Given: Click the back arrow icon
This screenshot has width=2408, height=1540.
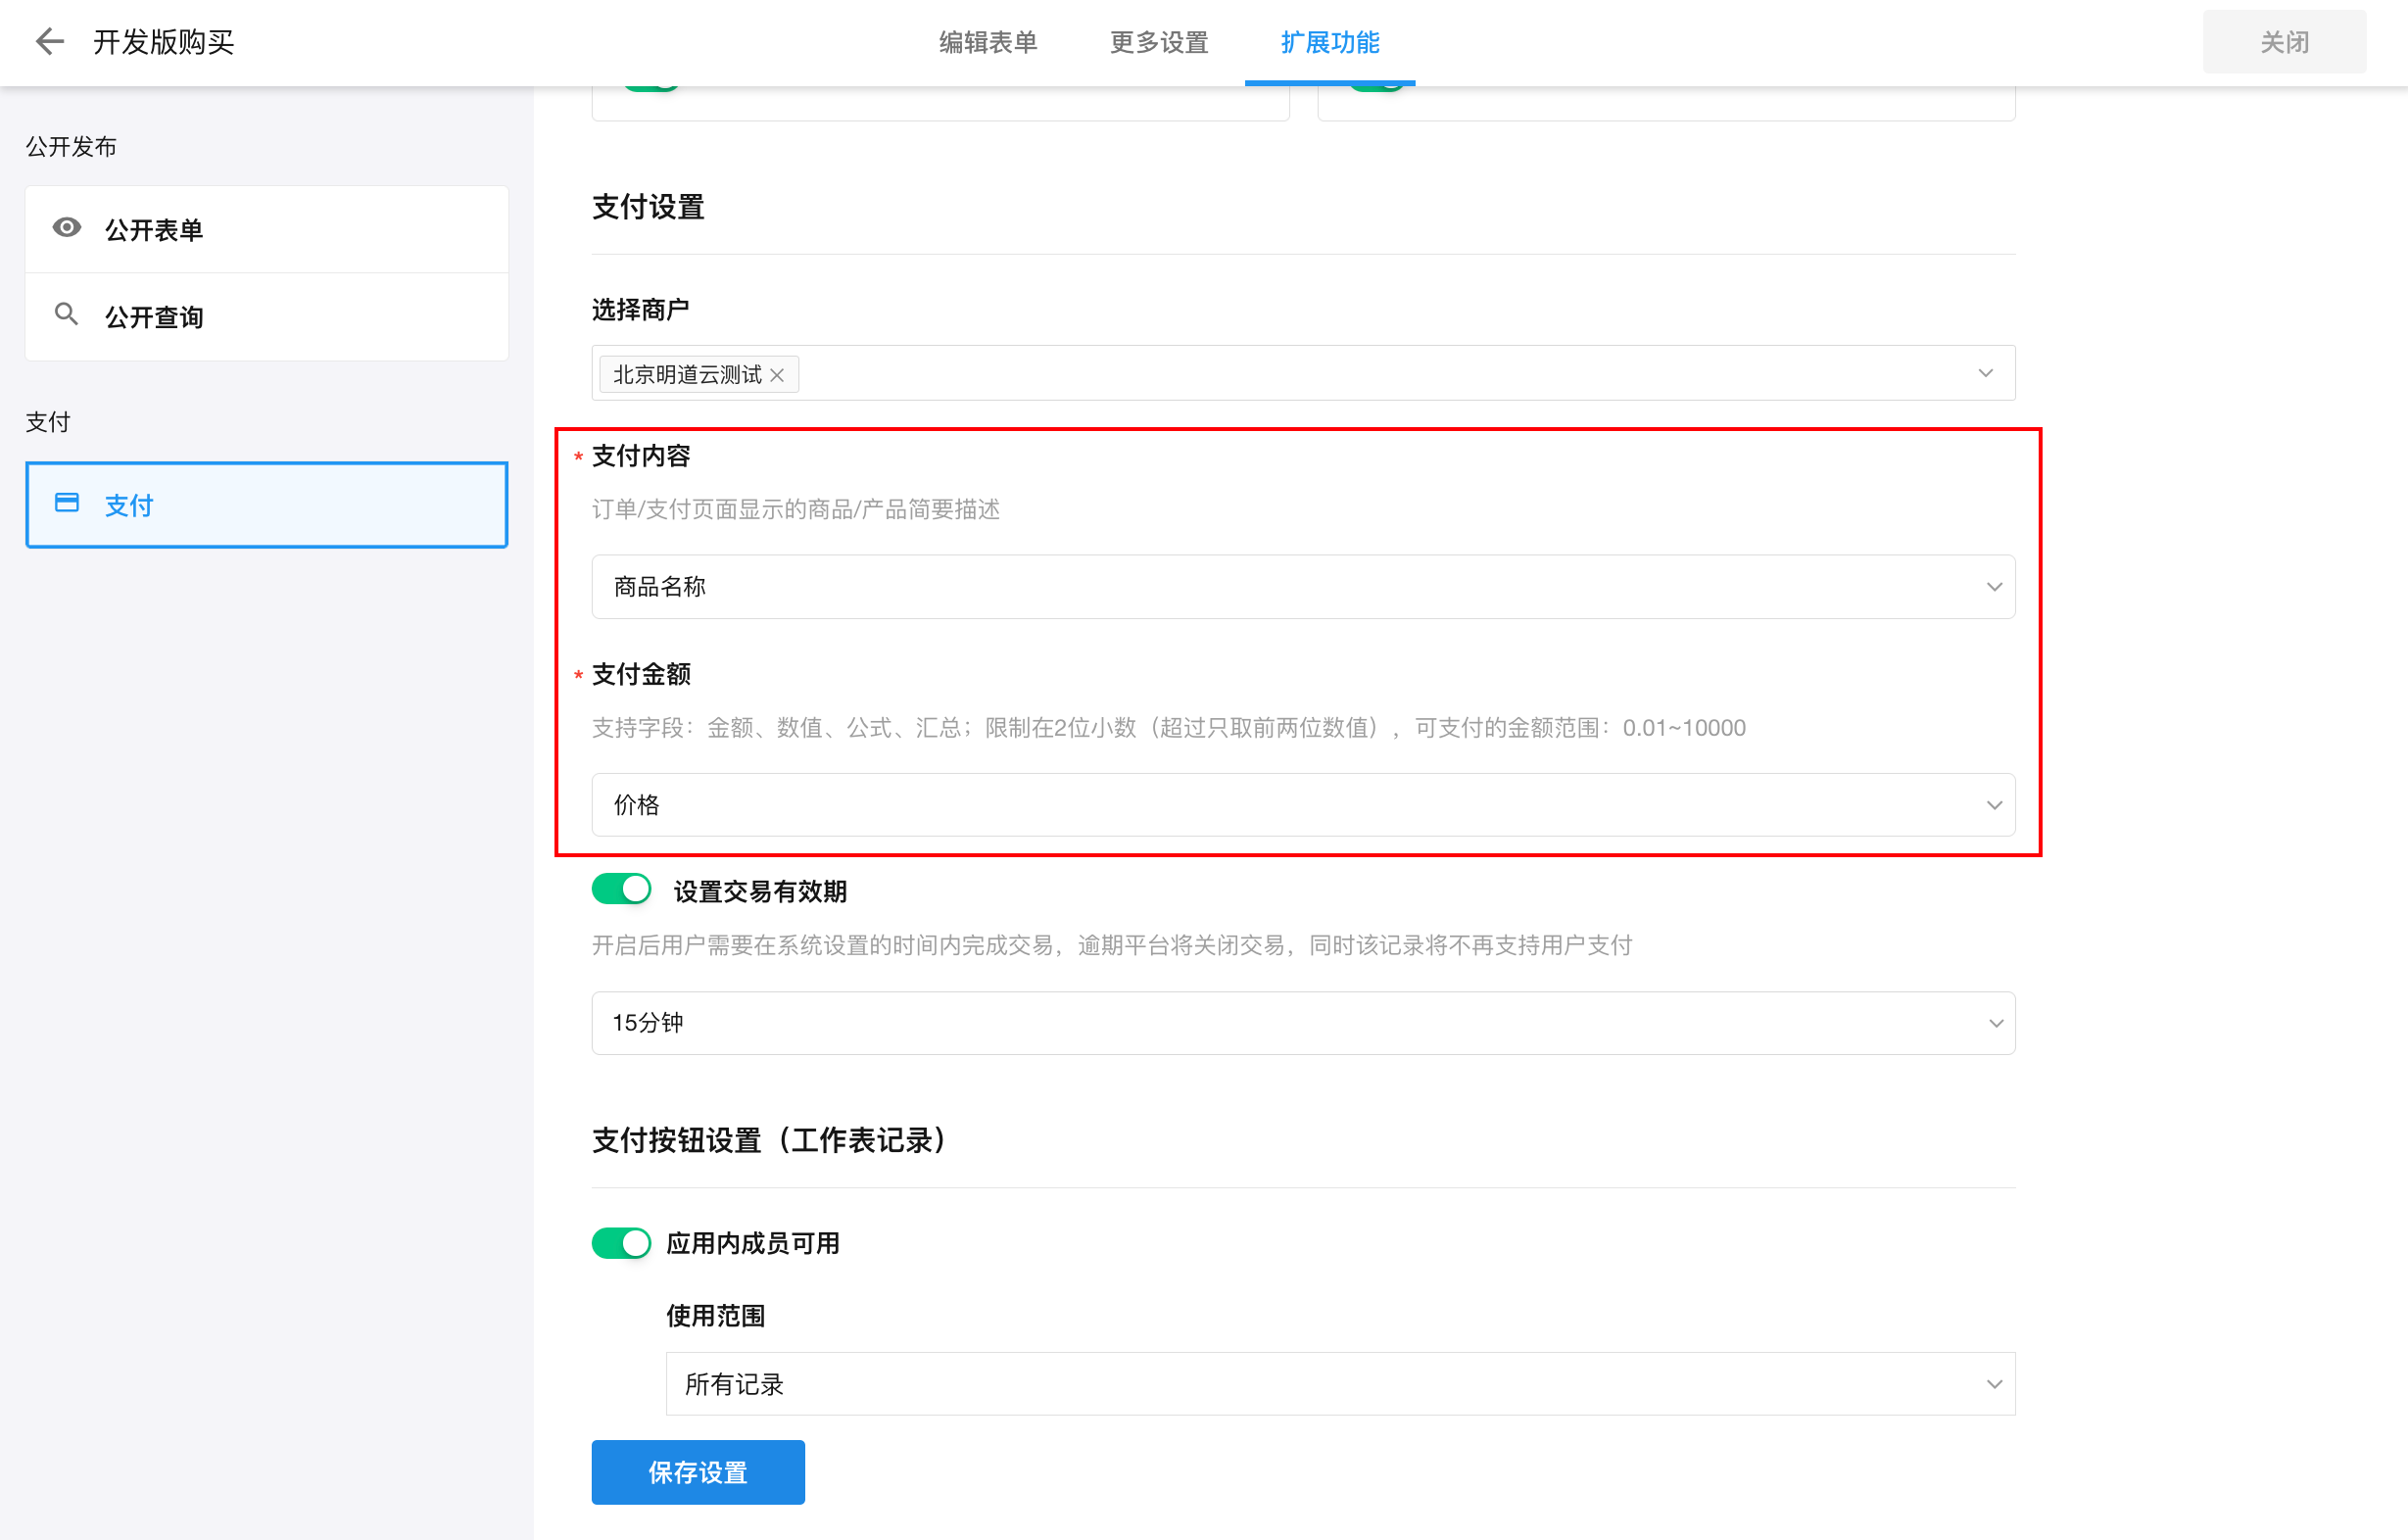Looking at the screenshot, I should tap(49, 42).
